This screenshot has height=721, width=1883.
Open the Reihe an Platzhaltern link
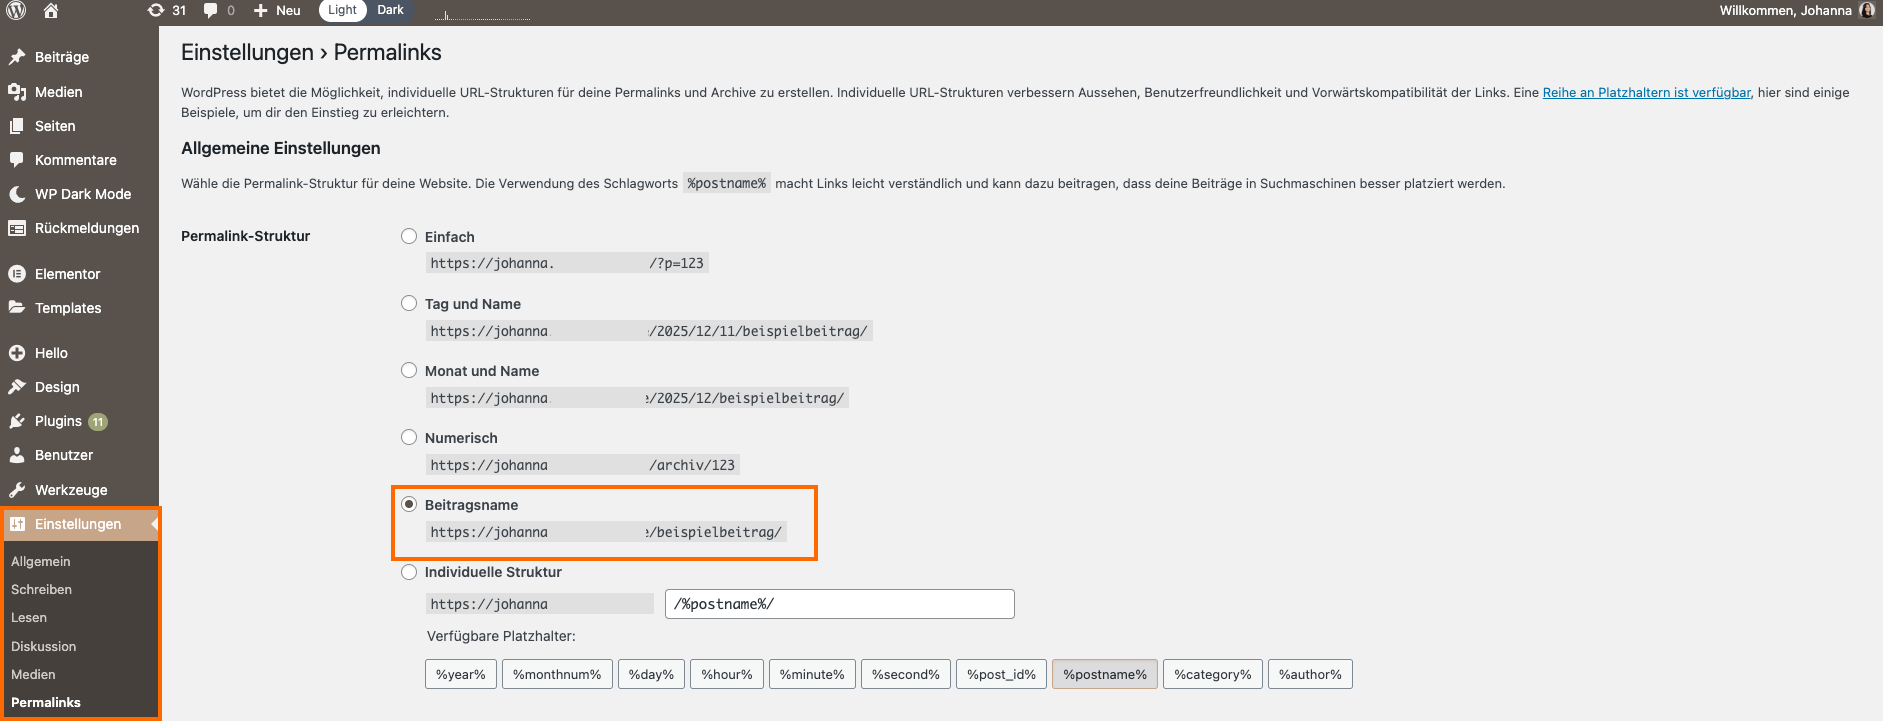pyautogui.click(x=1646, y=93)
